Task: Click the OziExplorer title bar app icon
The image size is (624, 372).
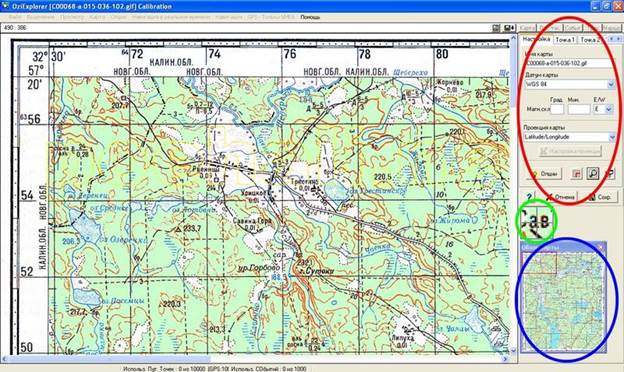Action: [x=5, y=6]
